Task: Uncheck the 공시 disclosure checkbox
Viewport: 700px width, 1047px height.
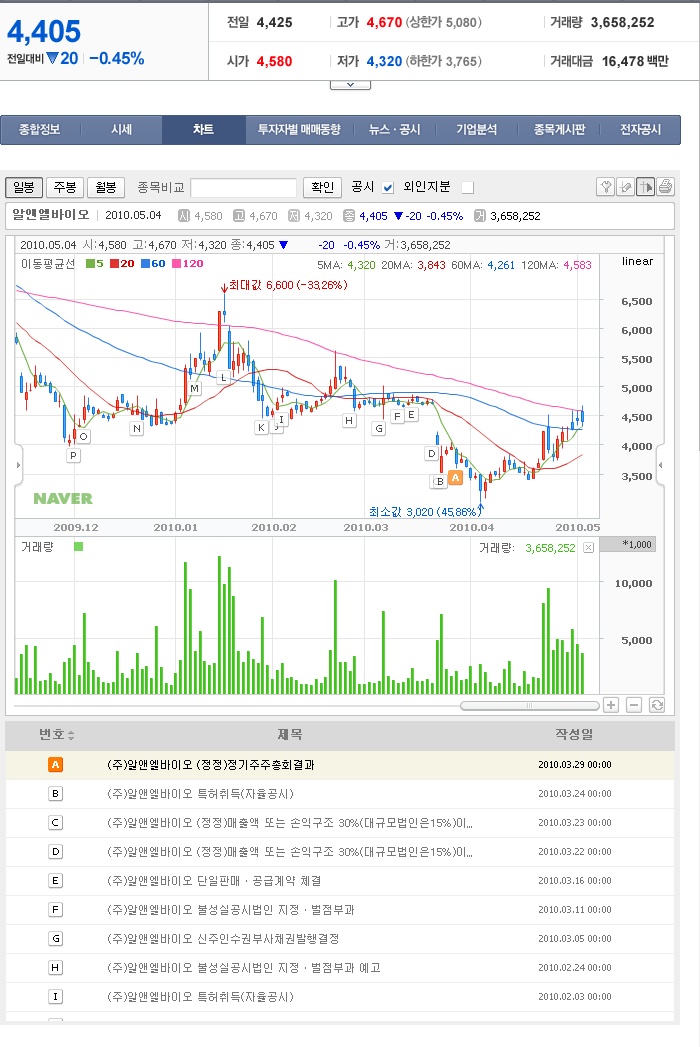Action: pyautogui.click(x=387, y=188)
